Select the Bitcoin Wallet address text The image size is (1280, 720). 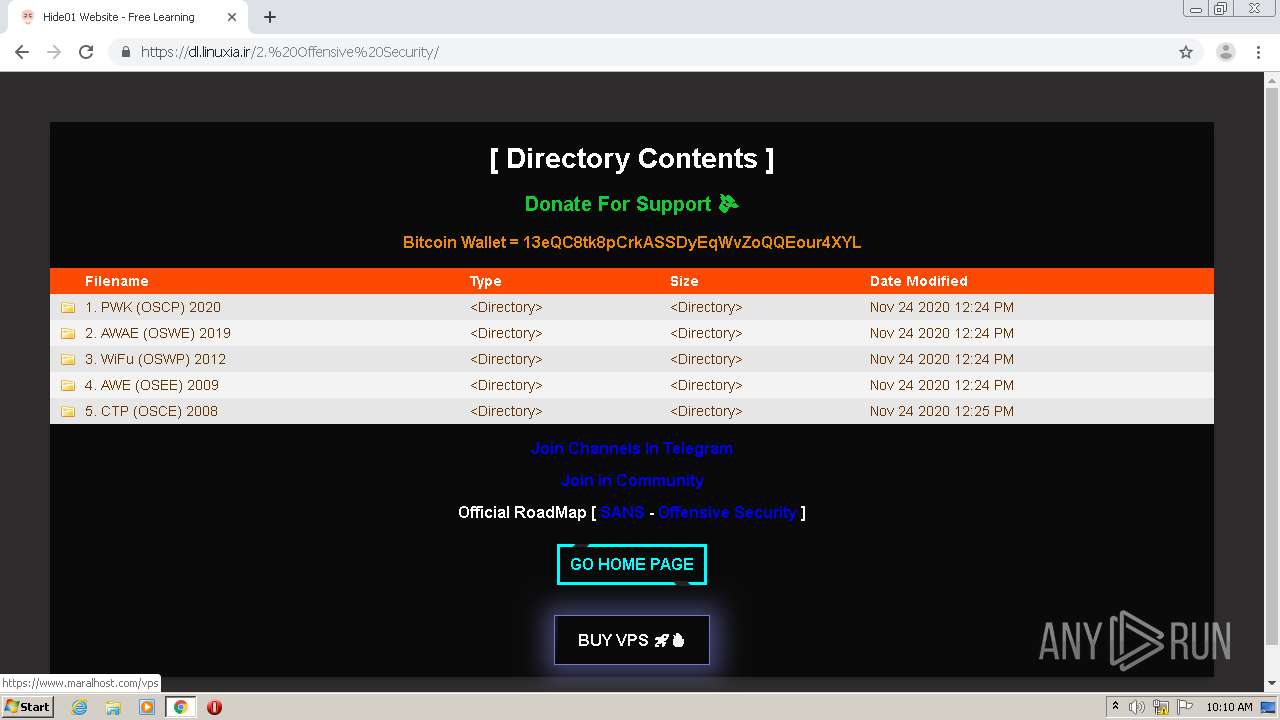(692, 242)
